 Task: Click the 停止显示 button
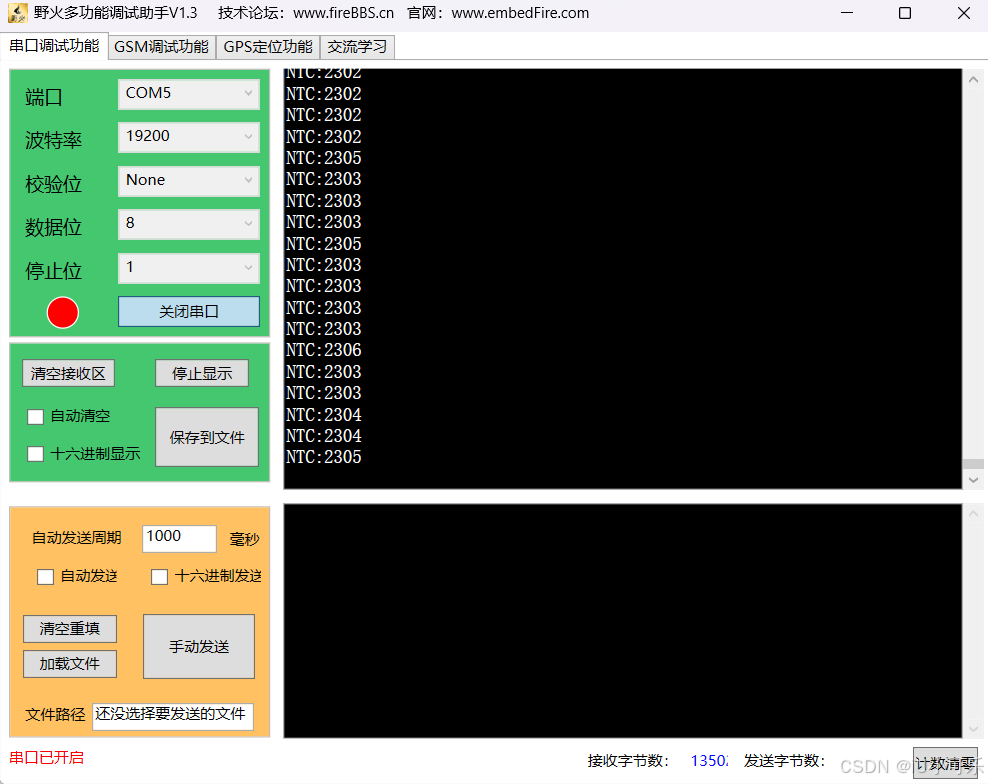(202, 373)
